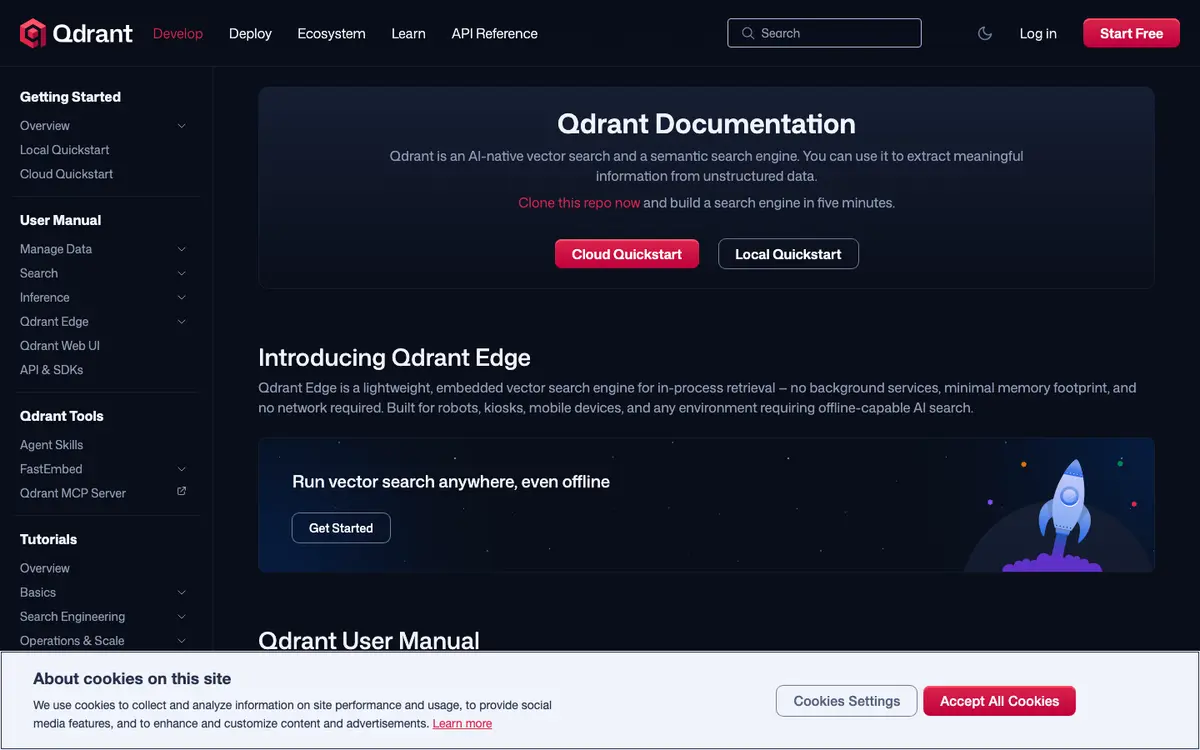Open the API Reference nav item

(x=494, y=33)
